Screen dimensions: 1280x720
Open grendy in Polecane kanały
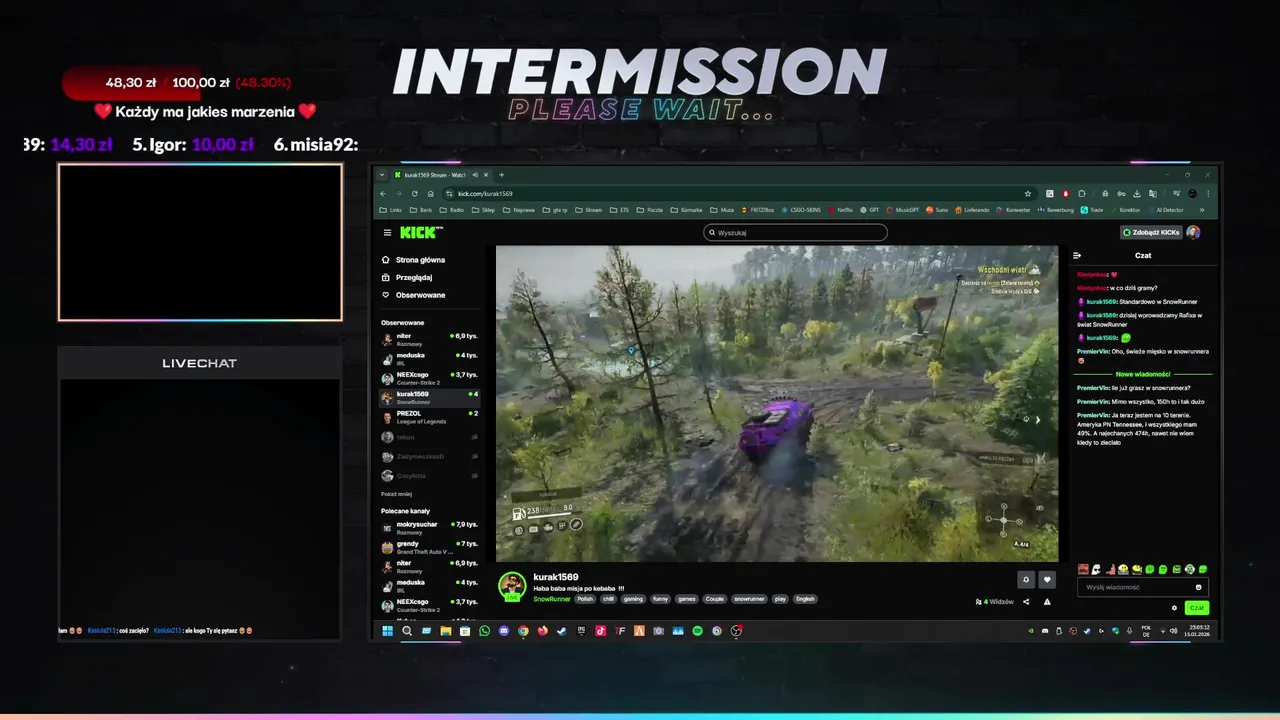(429, 546)
